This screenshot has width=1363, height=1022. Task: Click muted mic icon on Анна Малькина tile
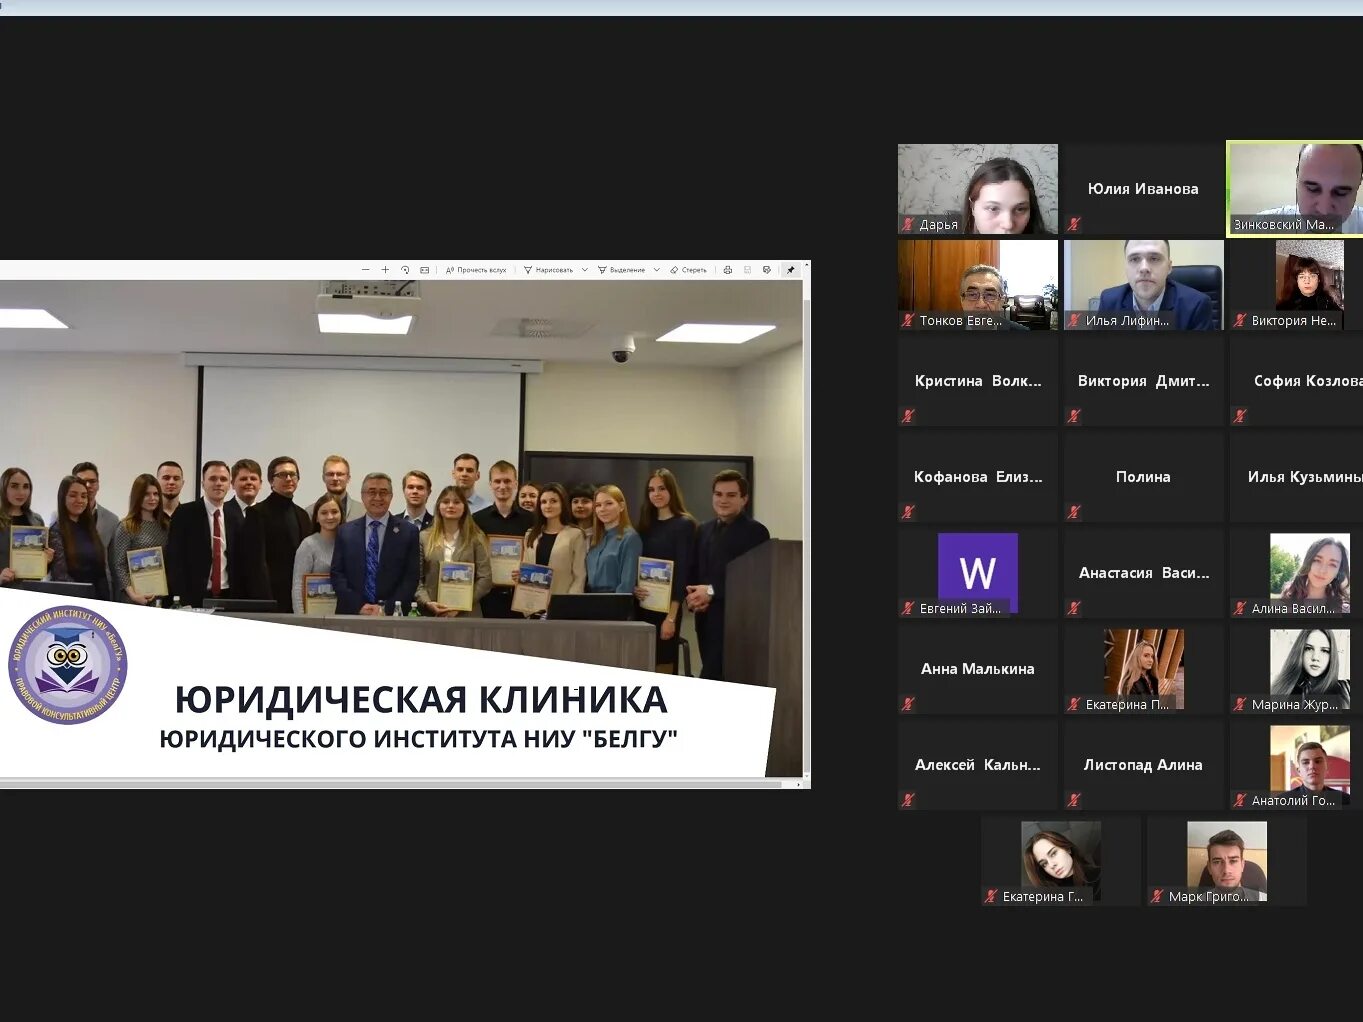(908, 704)
